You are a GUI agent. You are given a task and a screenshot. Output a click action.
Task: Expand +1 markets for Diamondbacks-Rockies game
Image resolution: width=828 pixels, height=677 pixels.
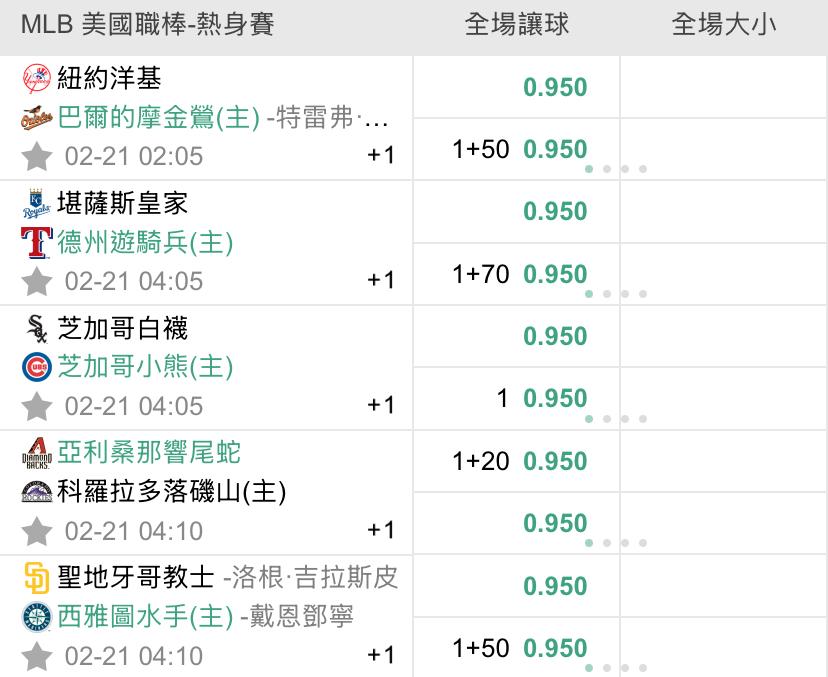point(381,530)
